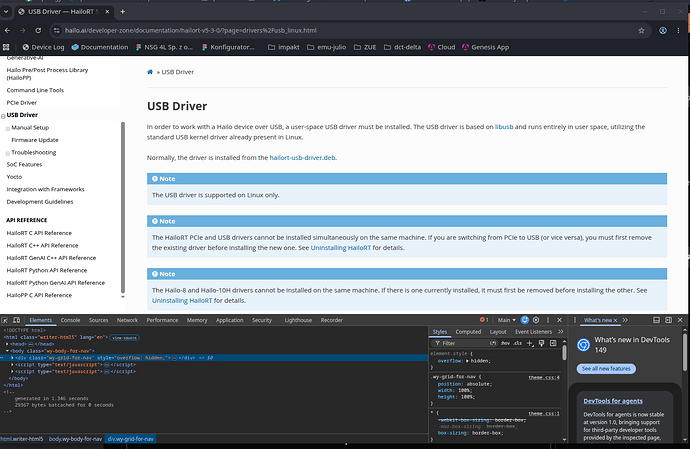This screenshot has height=449, width=690.
Task: Open the Genesis App bookmark
Action: coord(485,47)
